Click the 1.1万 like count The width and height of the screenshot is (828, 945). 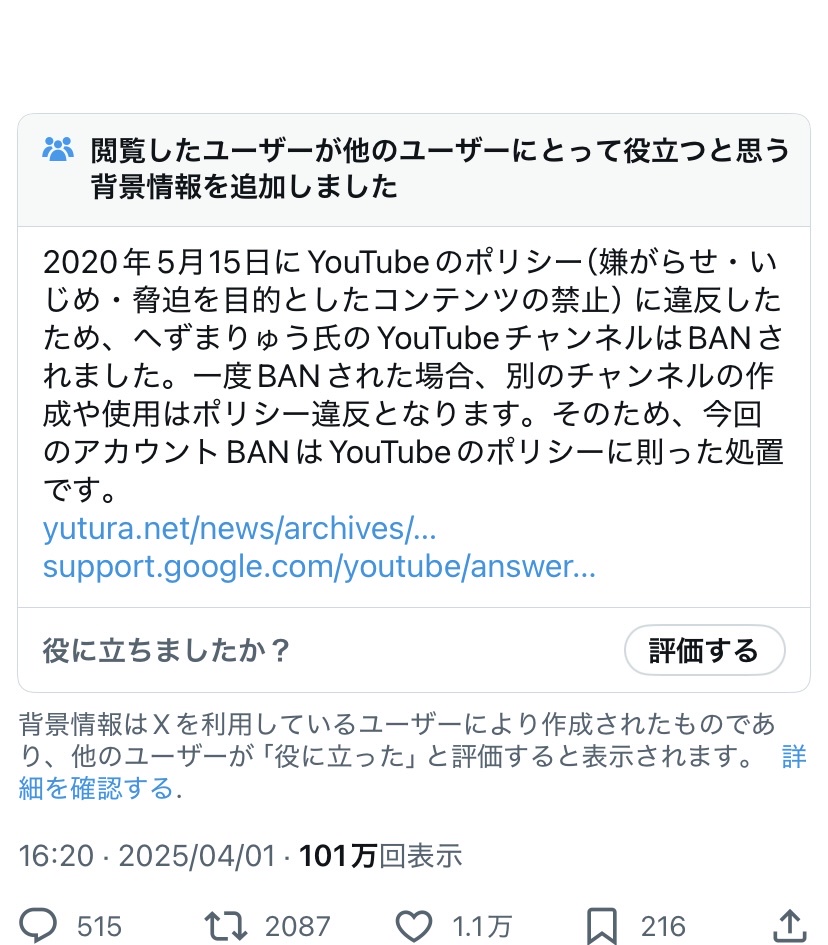[x=482, y=926]
